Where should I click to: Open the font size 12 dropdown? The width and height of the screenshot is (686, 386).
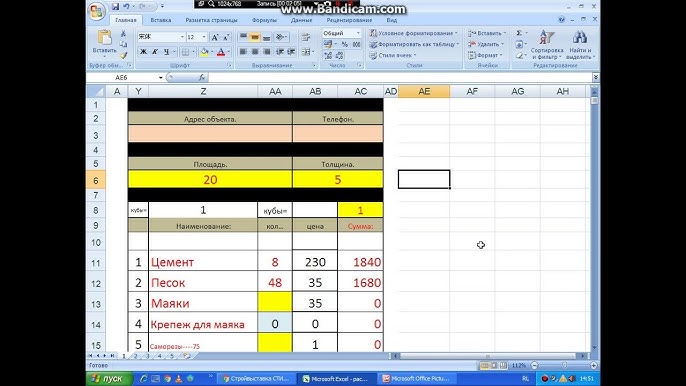203,38
